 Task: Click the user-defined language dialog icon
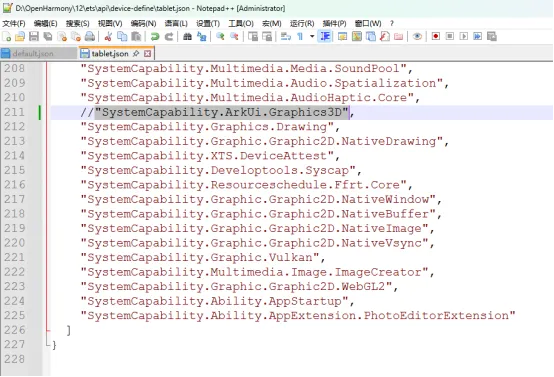click(x=342, y=36)
